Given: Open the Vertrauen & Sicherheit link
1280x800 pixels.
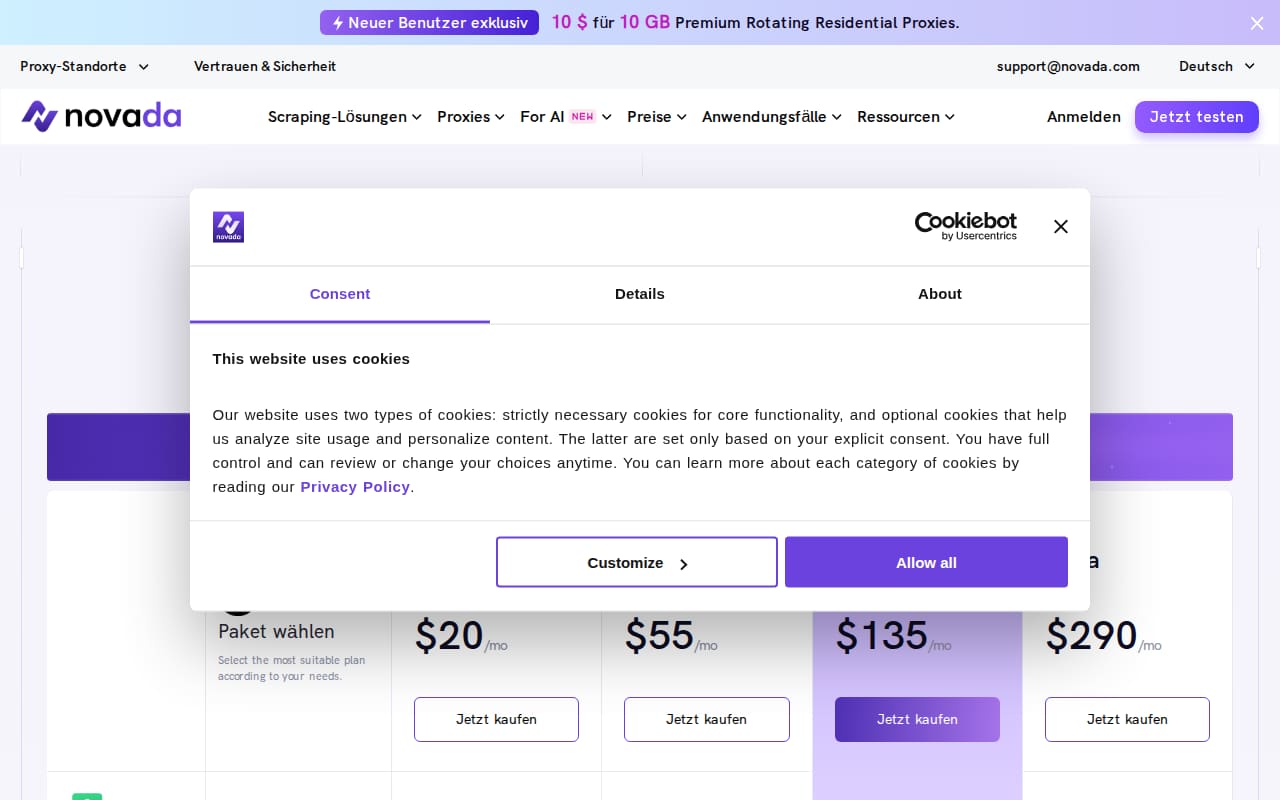Looking at the screenshot, I should coord(265,66).
